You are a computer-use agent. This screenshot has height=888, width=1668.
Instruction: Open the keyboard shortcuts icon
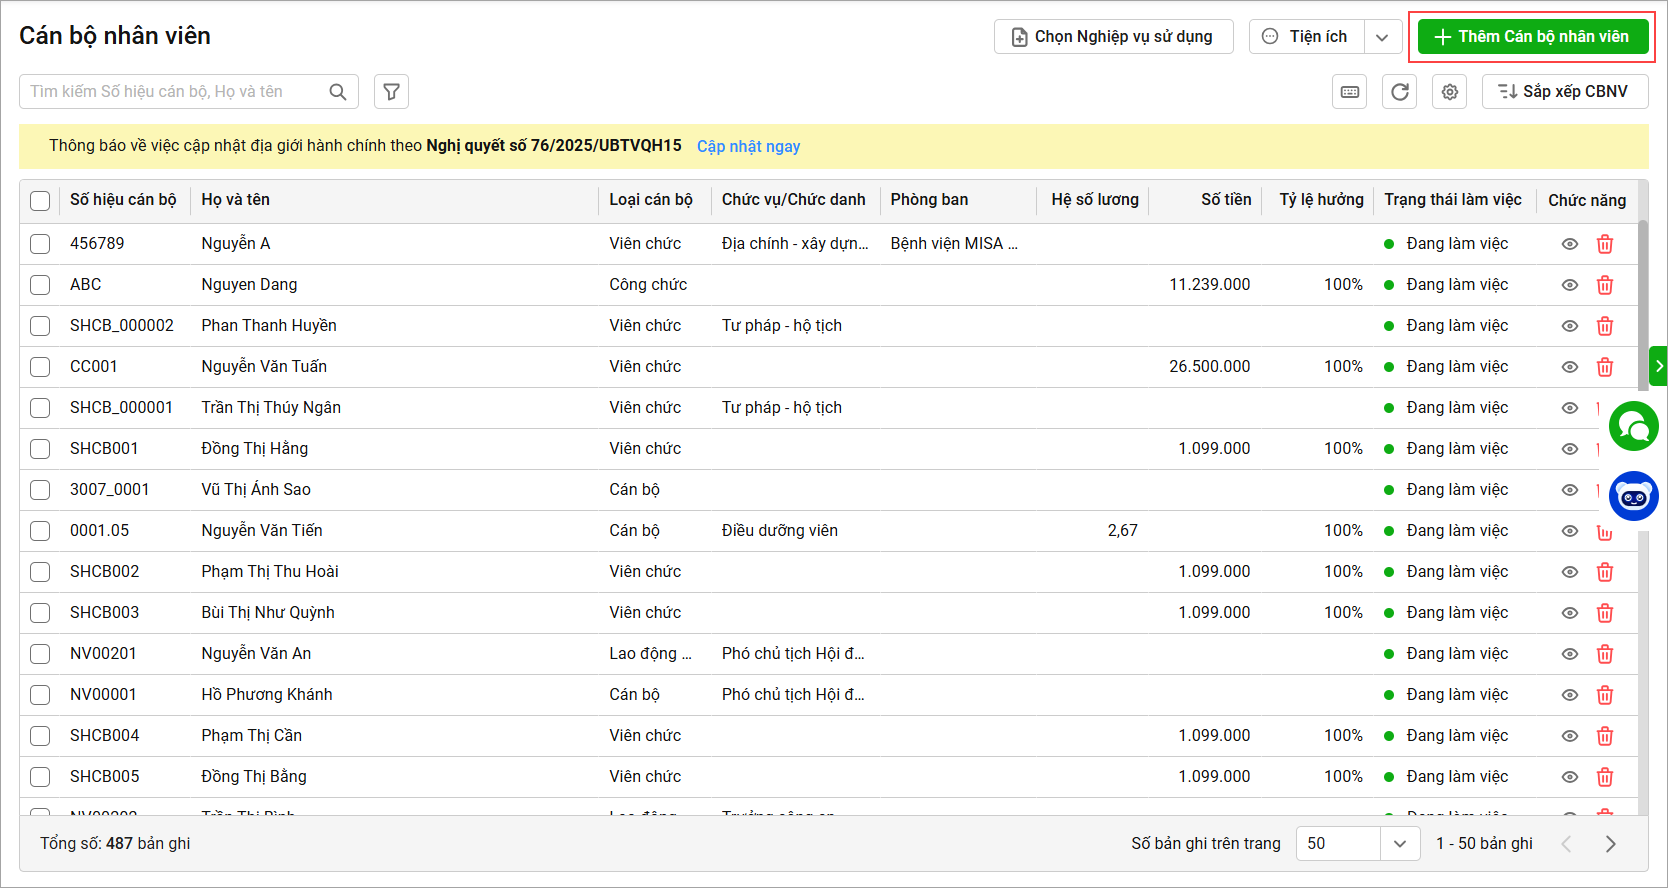(x=1349, y=92)
